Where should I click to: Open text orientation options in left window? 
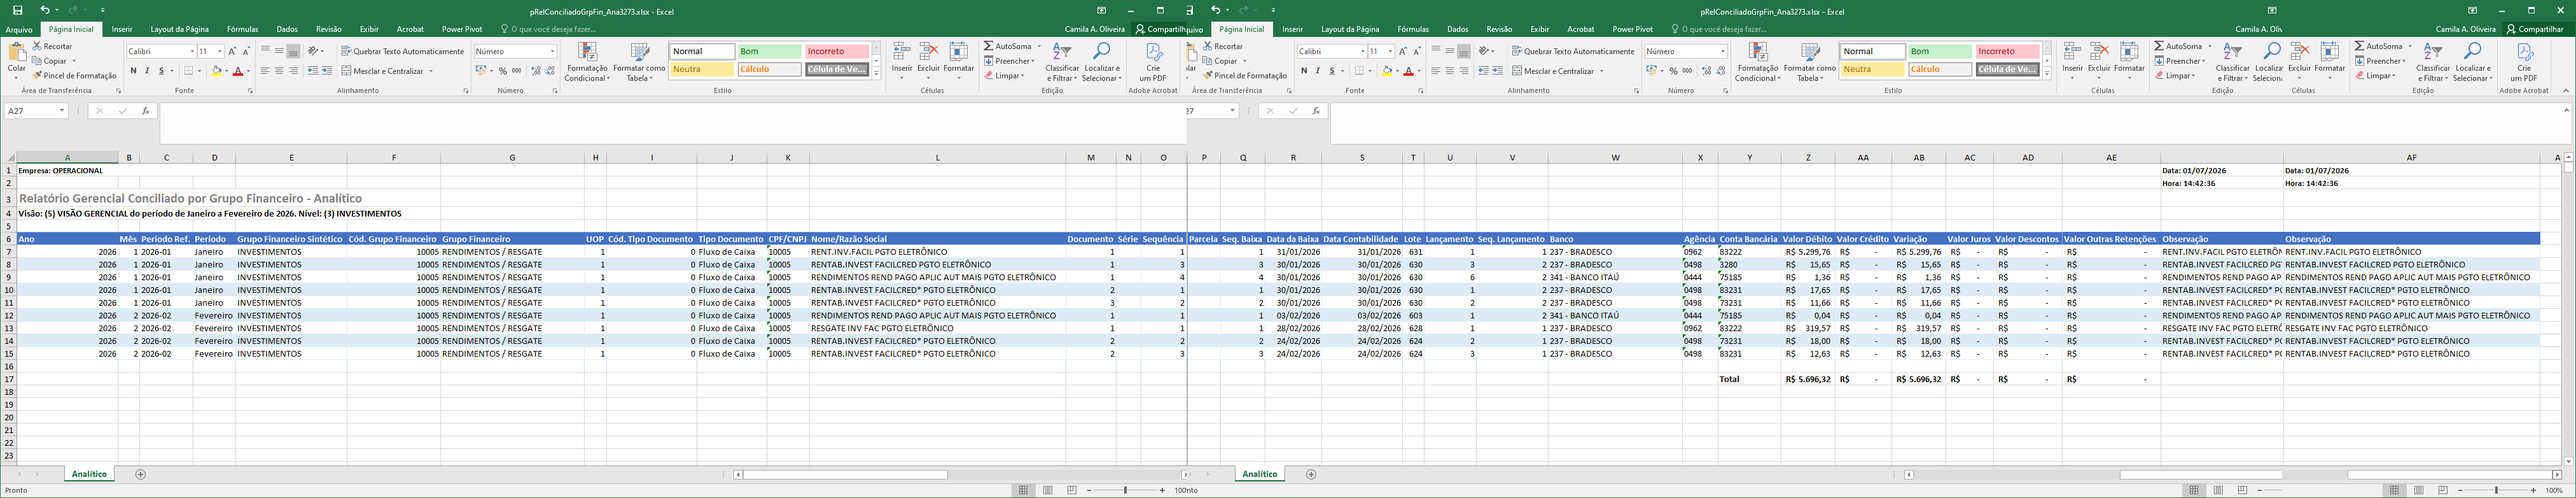[x=316, y=51]
